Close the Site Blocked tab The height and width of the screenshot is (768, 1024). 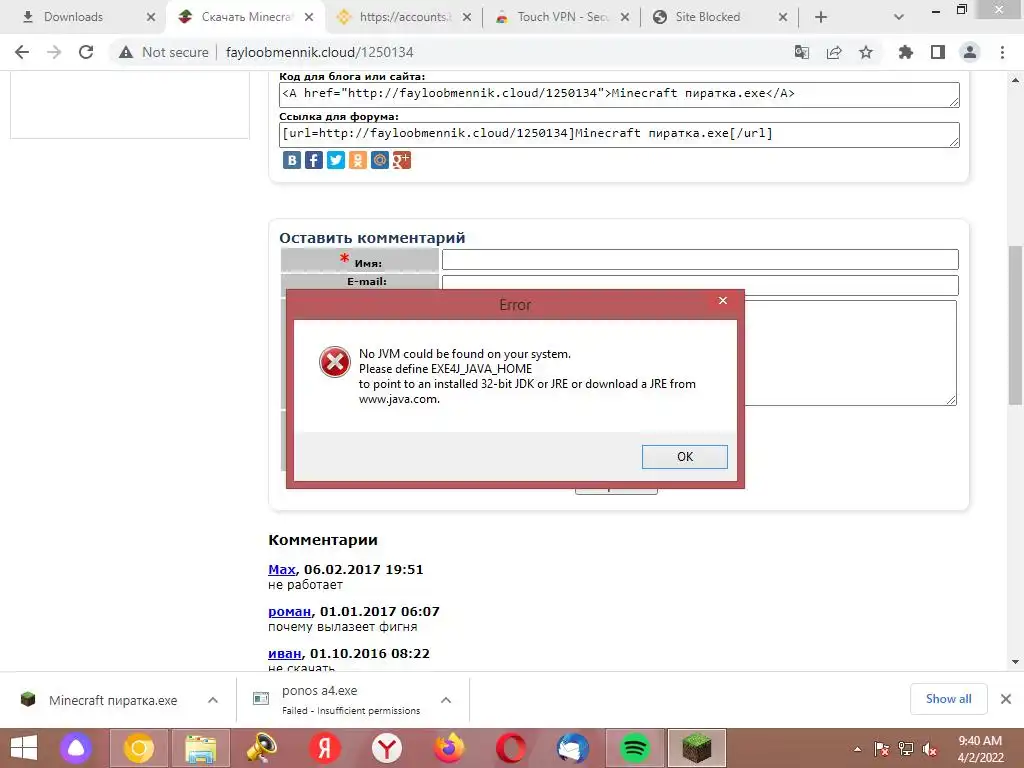click(x=783, y=17)
